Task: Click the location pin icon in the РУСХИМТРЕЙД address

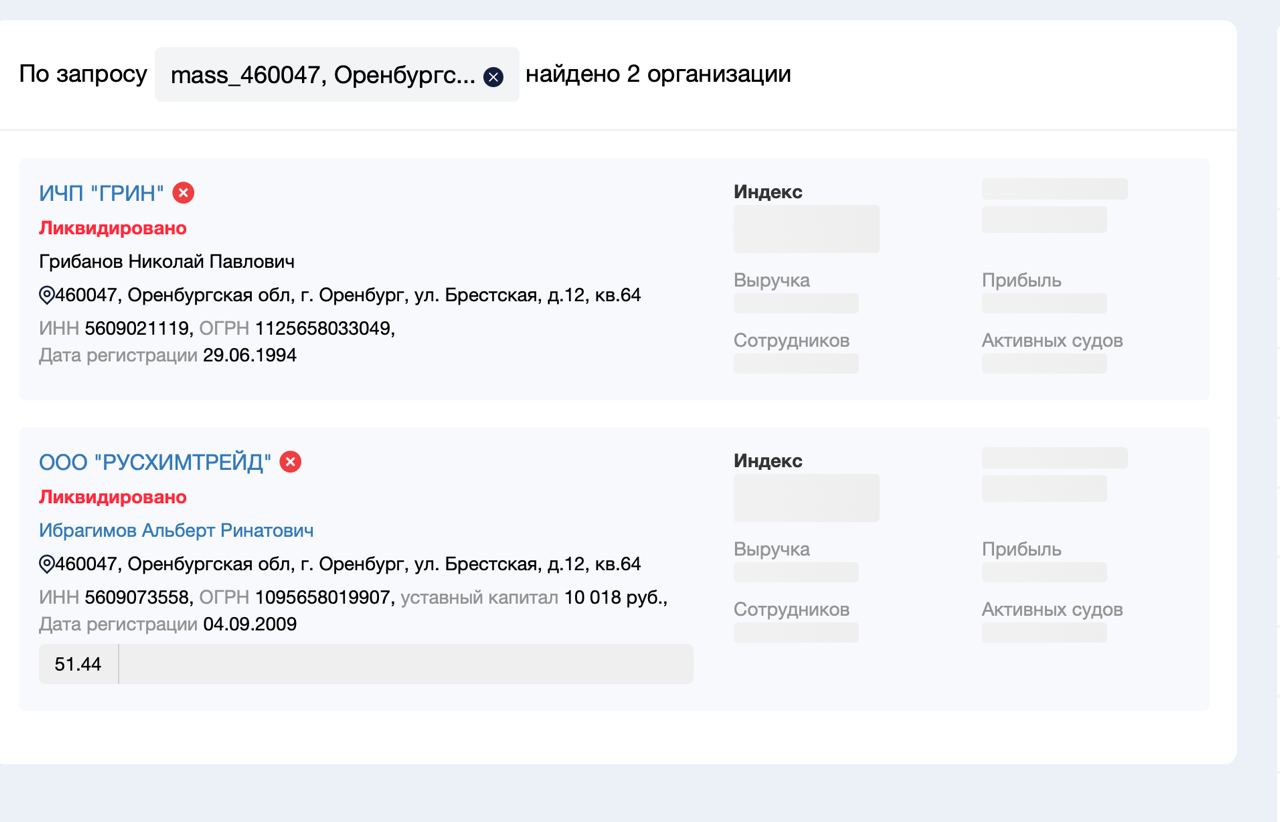Action: tap(46, 564)
